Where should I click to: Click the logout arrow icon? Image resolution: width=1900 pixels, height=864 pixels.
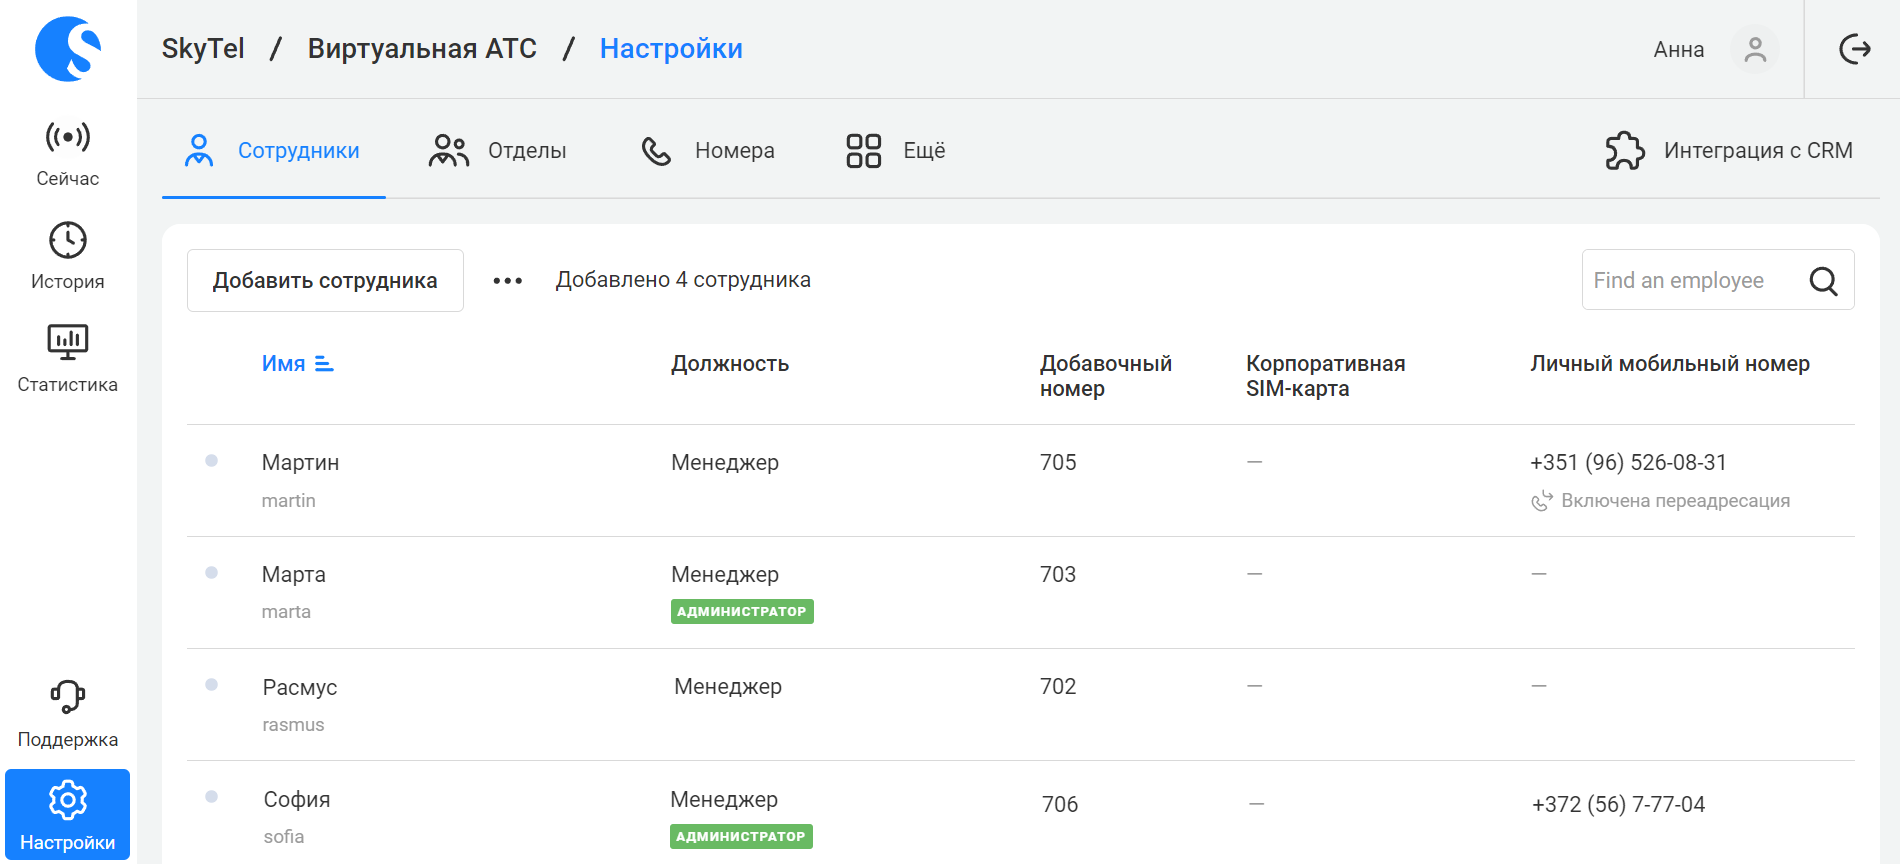(x=1855, y=49)
